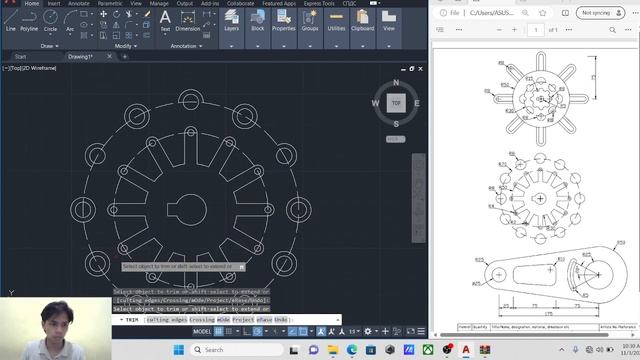Expand the Annotation panel dropdown
The image size is (640, 360).
[186, 46]
